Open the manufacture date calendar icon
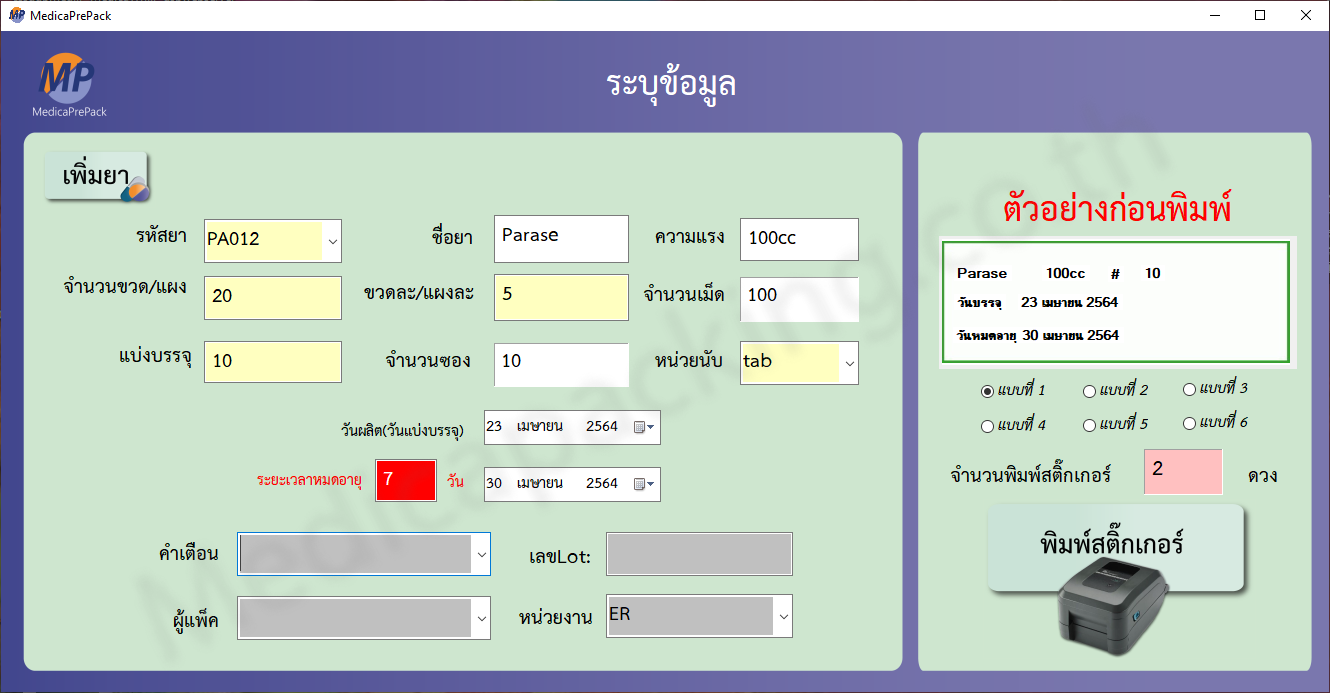Viewport: 1330px width, 693px height. point(645,427)
